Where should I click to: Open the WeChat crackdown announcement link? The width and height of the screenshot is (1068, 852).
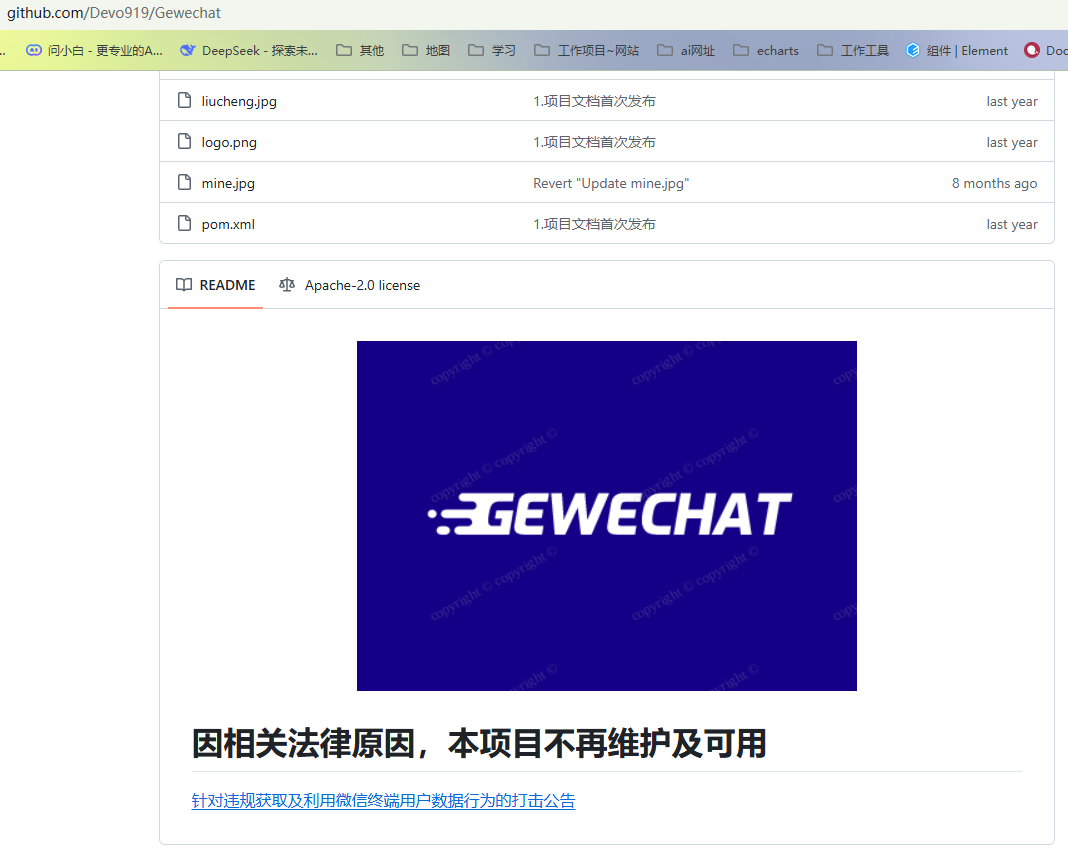[x=383, y=801]
